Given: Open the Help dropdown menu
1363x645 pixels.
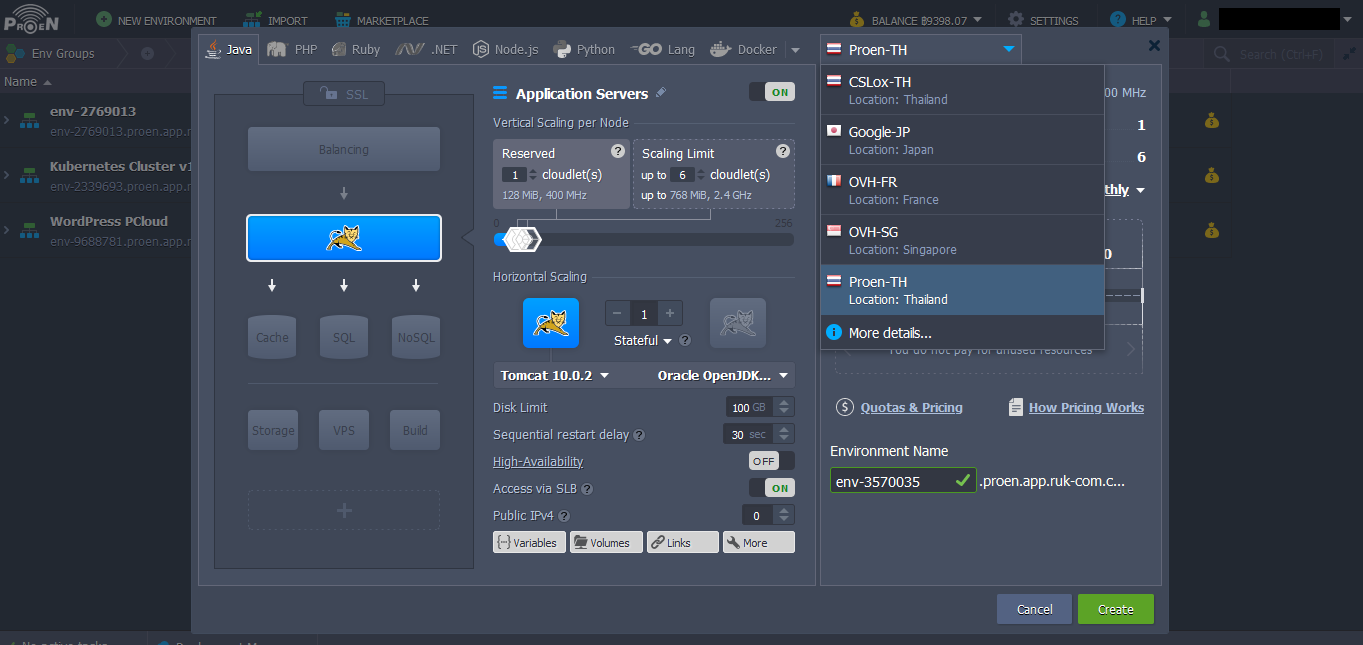Looking at the screenshot, I should pyautogui.click(x=1142, y=20).
